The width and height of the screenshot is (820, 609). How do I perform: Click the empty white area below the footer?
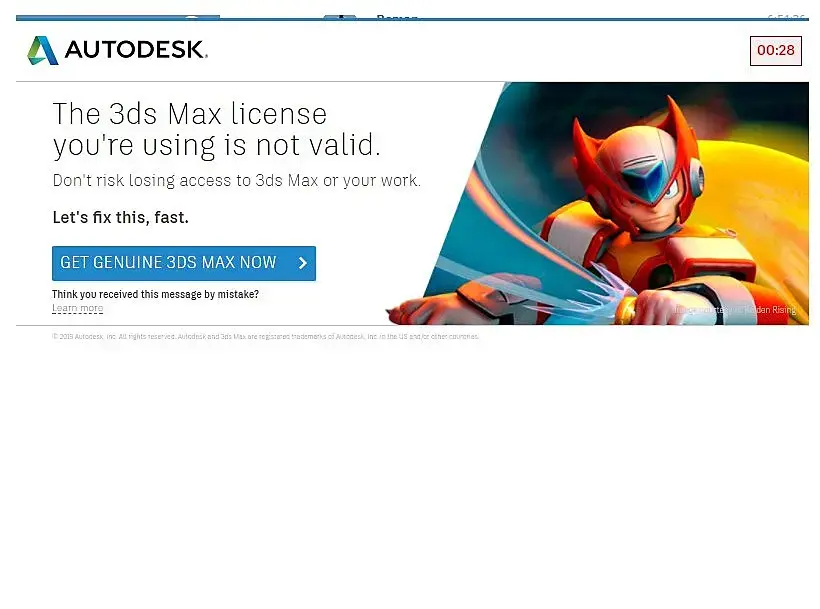[412, 470]
